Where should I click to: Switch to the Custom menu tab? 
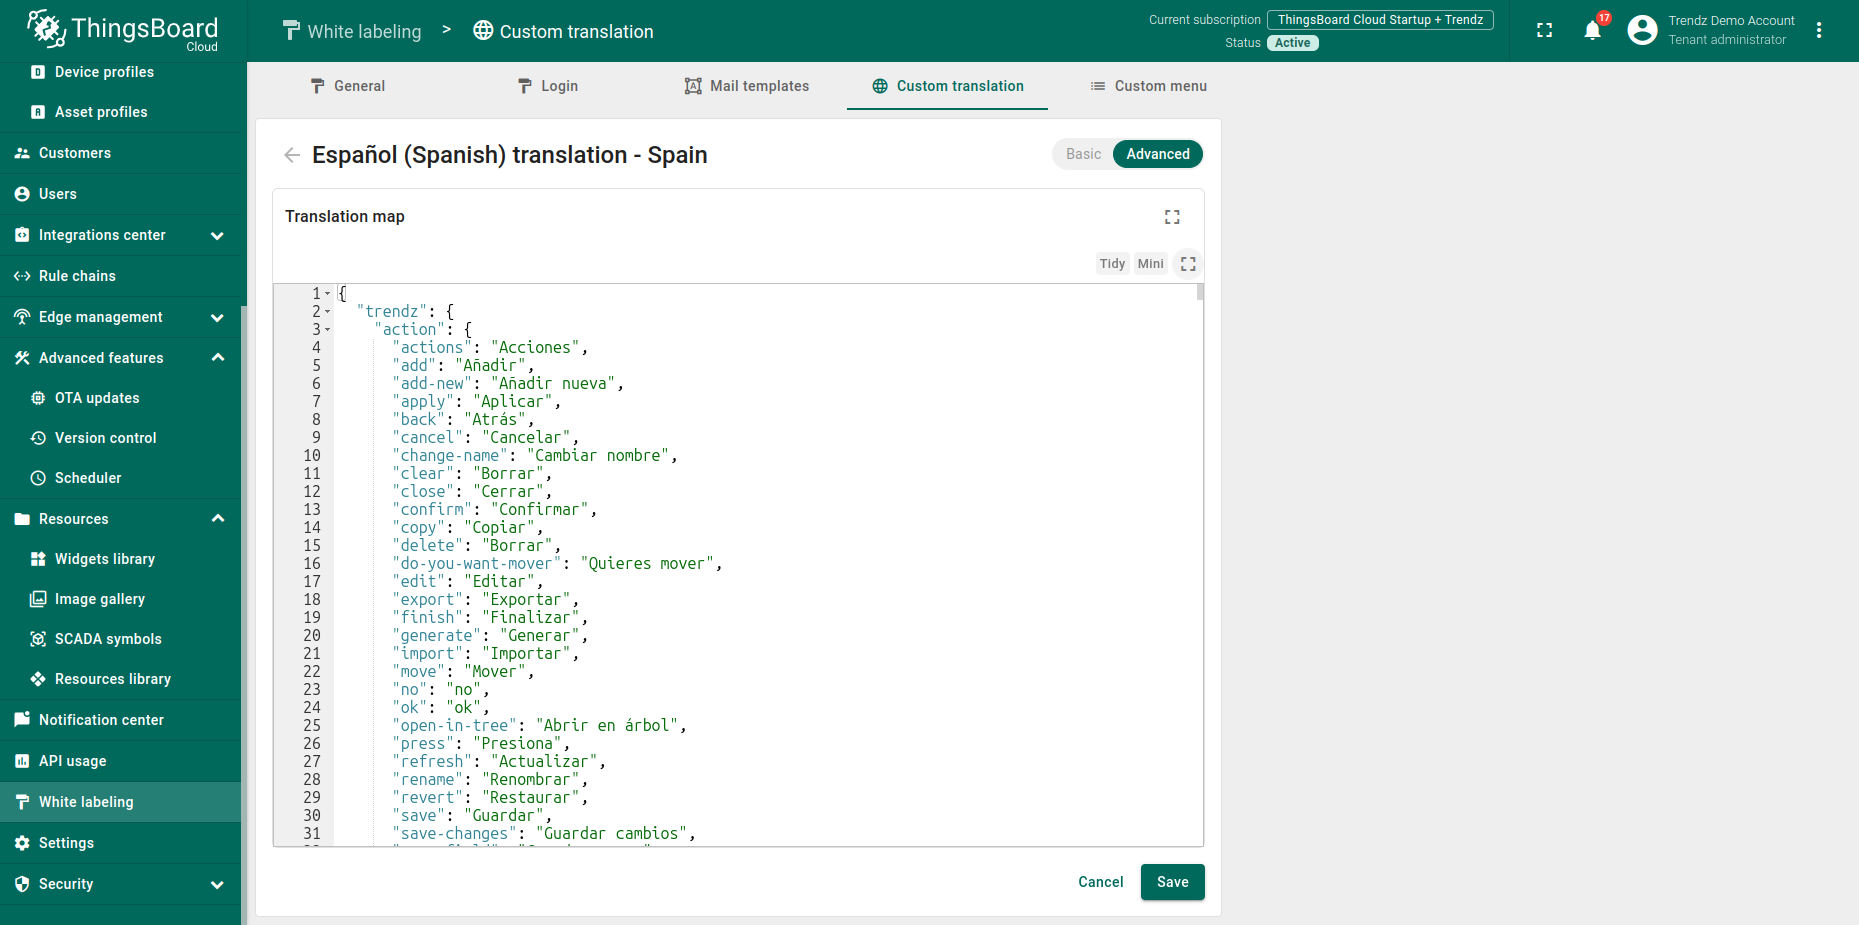click(1148, 86)
